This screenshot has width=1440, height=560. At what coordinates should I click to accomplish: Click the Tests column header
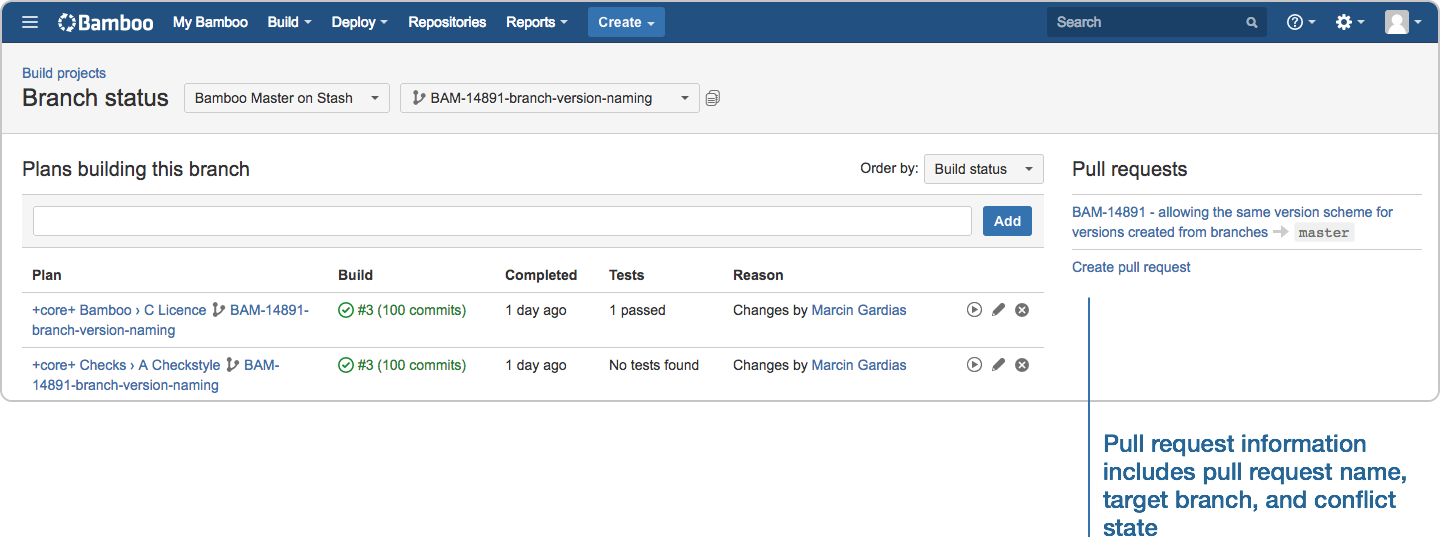tap(627, 275)
